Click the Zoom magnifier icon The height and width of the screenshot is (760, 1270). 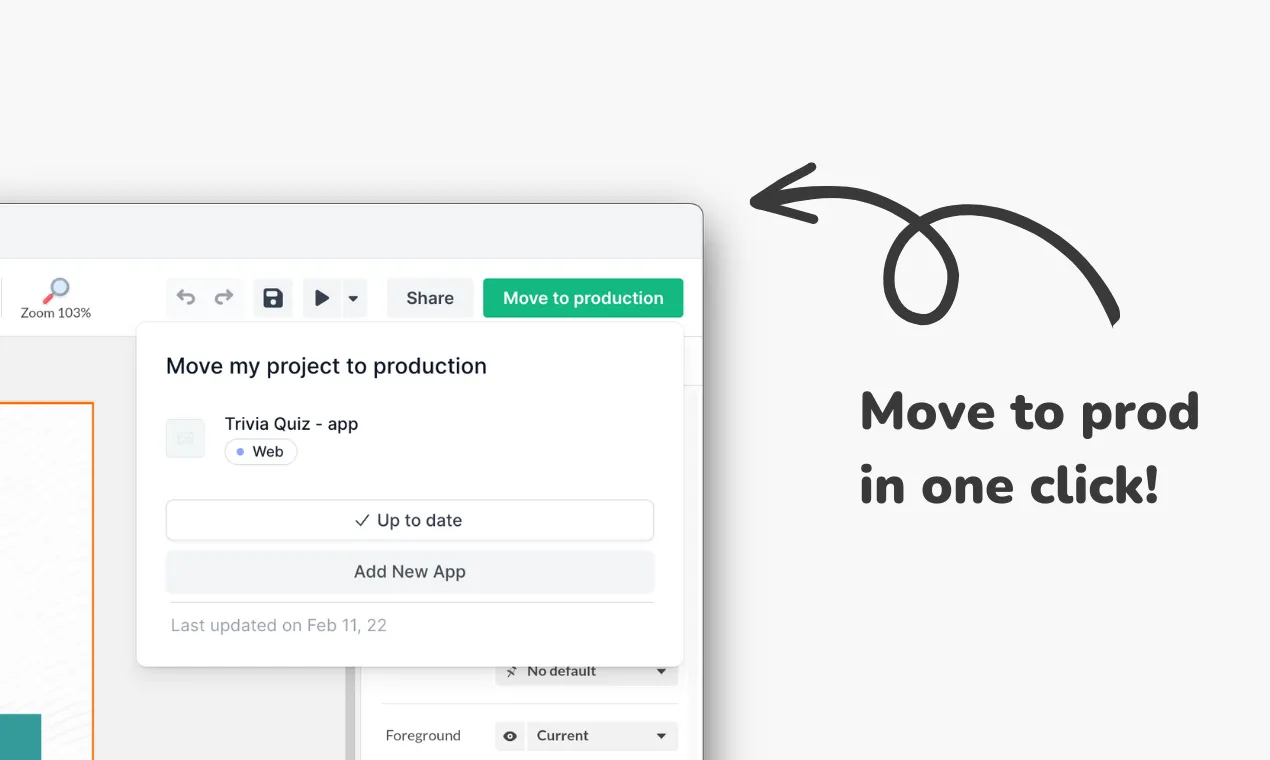[56, 291]
